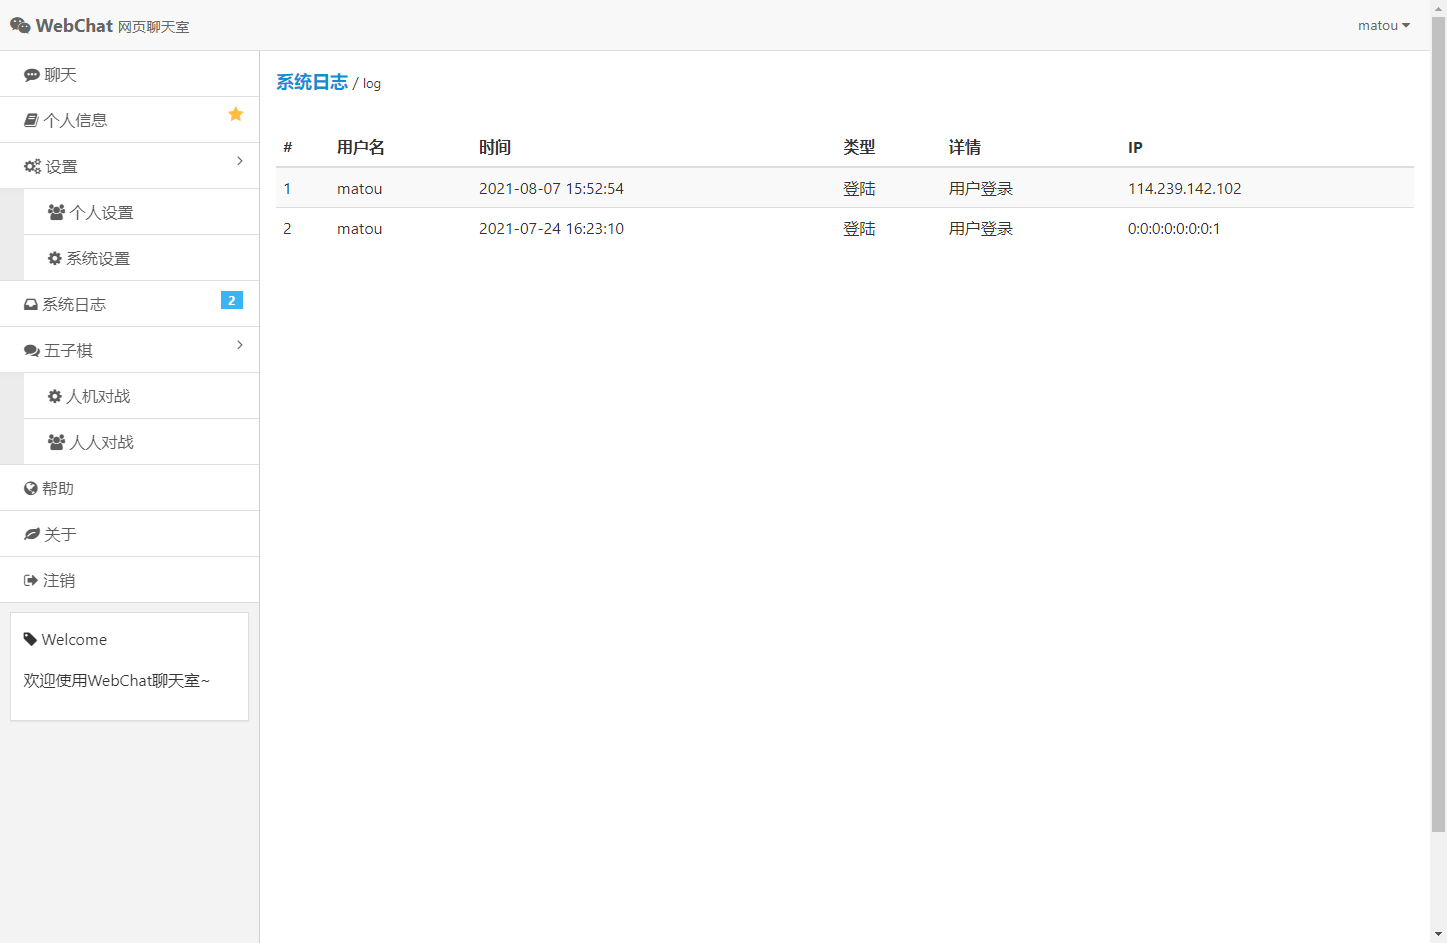Select the chat bubble icon beside 聊天
Image resolution: width=1447 pixels, height=943 pixels.
click(x=31, y=73)
